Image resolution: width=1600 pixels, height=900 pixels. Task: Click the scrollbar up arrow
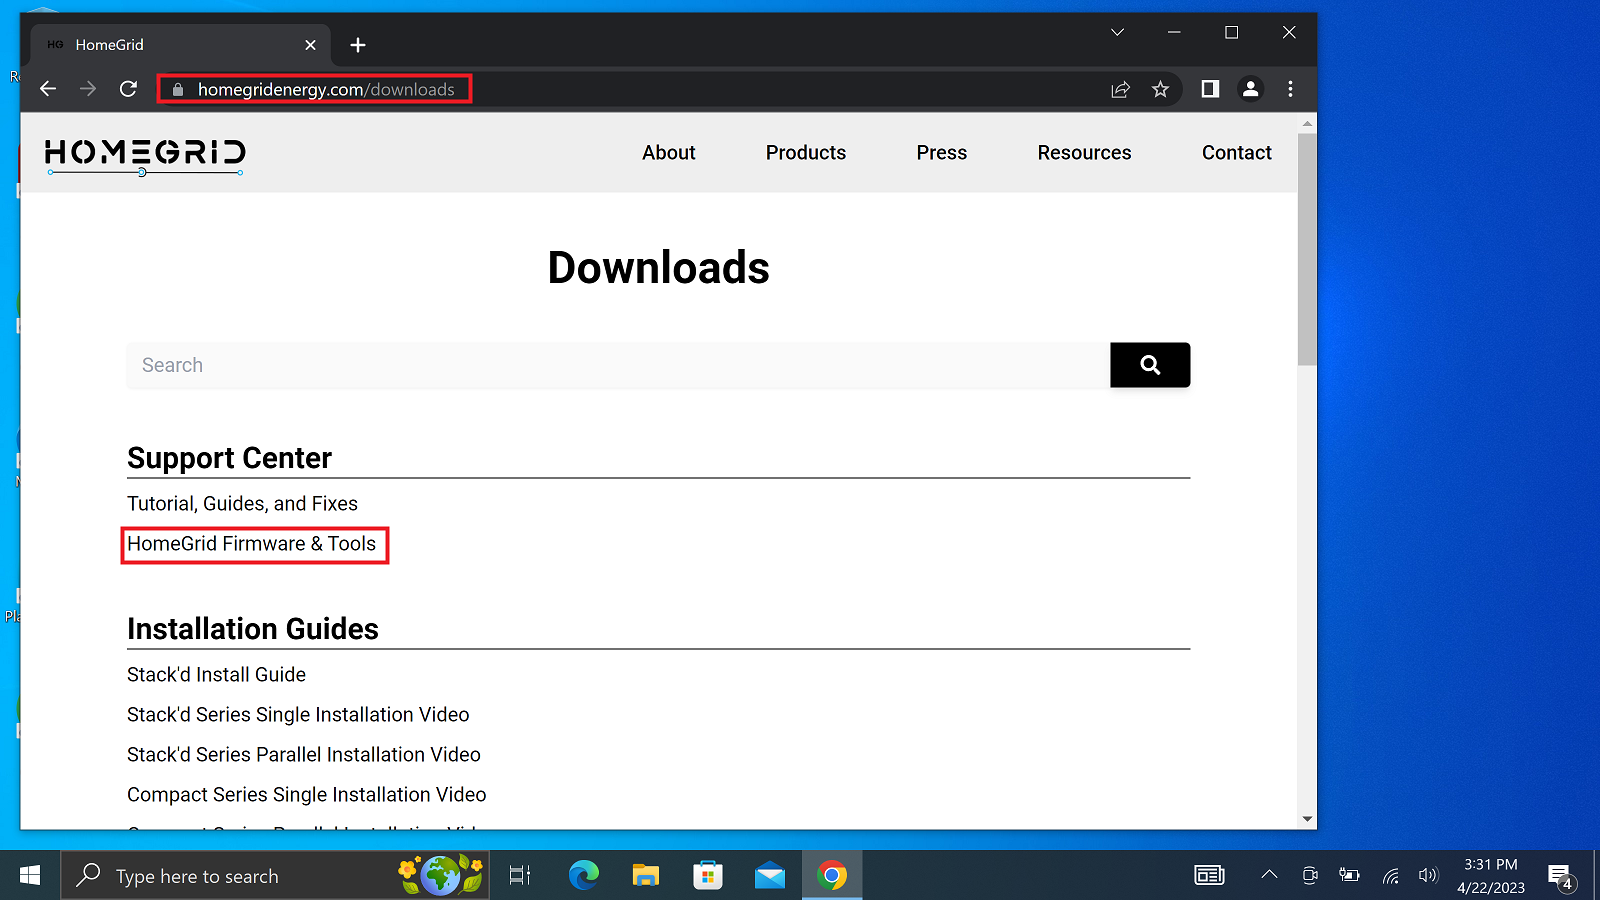[x=1307, y=123]
